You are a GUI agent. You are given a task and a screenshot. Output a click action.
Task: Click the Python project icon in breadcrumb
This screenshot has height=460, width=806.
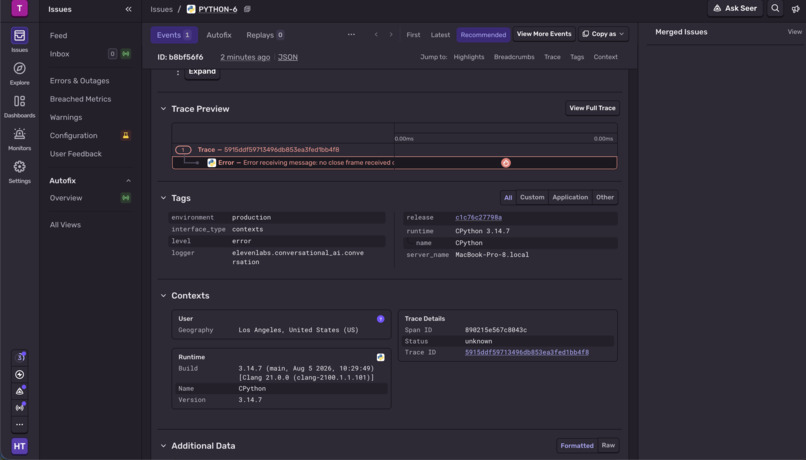pyautogui.click(x=191, y=9)
